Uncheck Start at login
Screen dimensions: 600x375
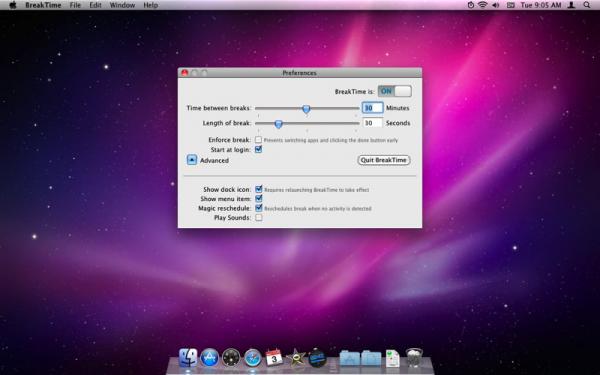259,149
